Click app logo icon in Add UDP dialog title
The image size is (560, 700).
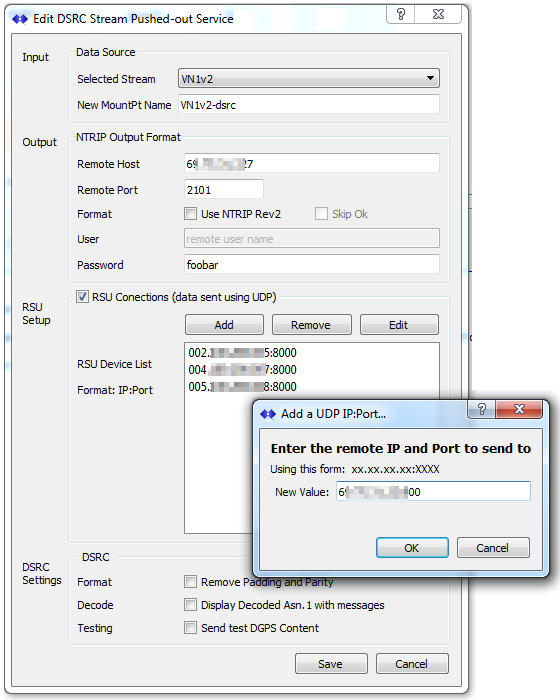pyautogui.click(x=268, y=414)
